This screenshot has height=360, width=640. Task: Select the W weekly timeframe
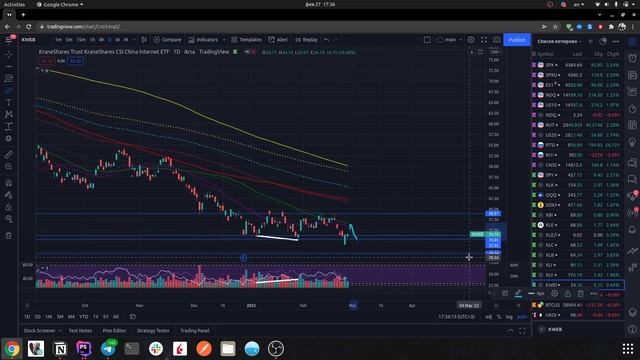(118, 40)
